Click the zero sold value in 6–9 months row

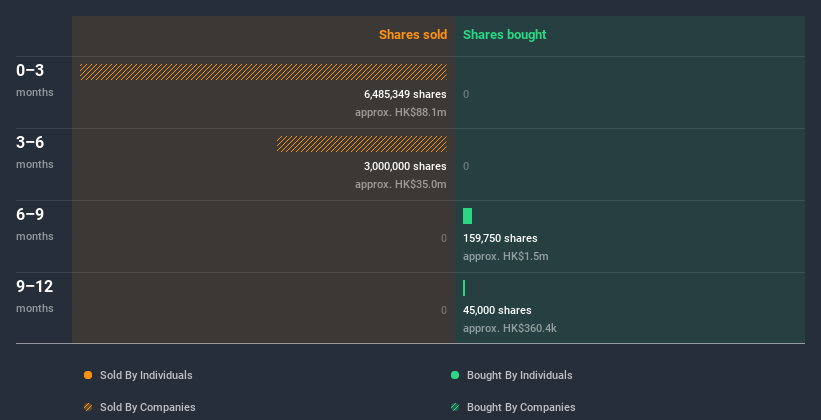click(x=444, y=238)
